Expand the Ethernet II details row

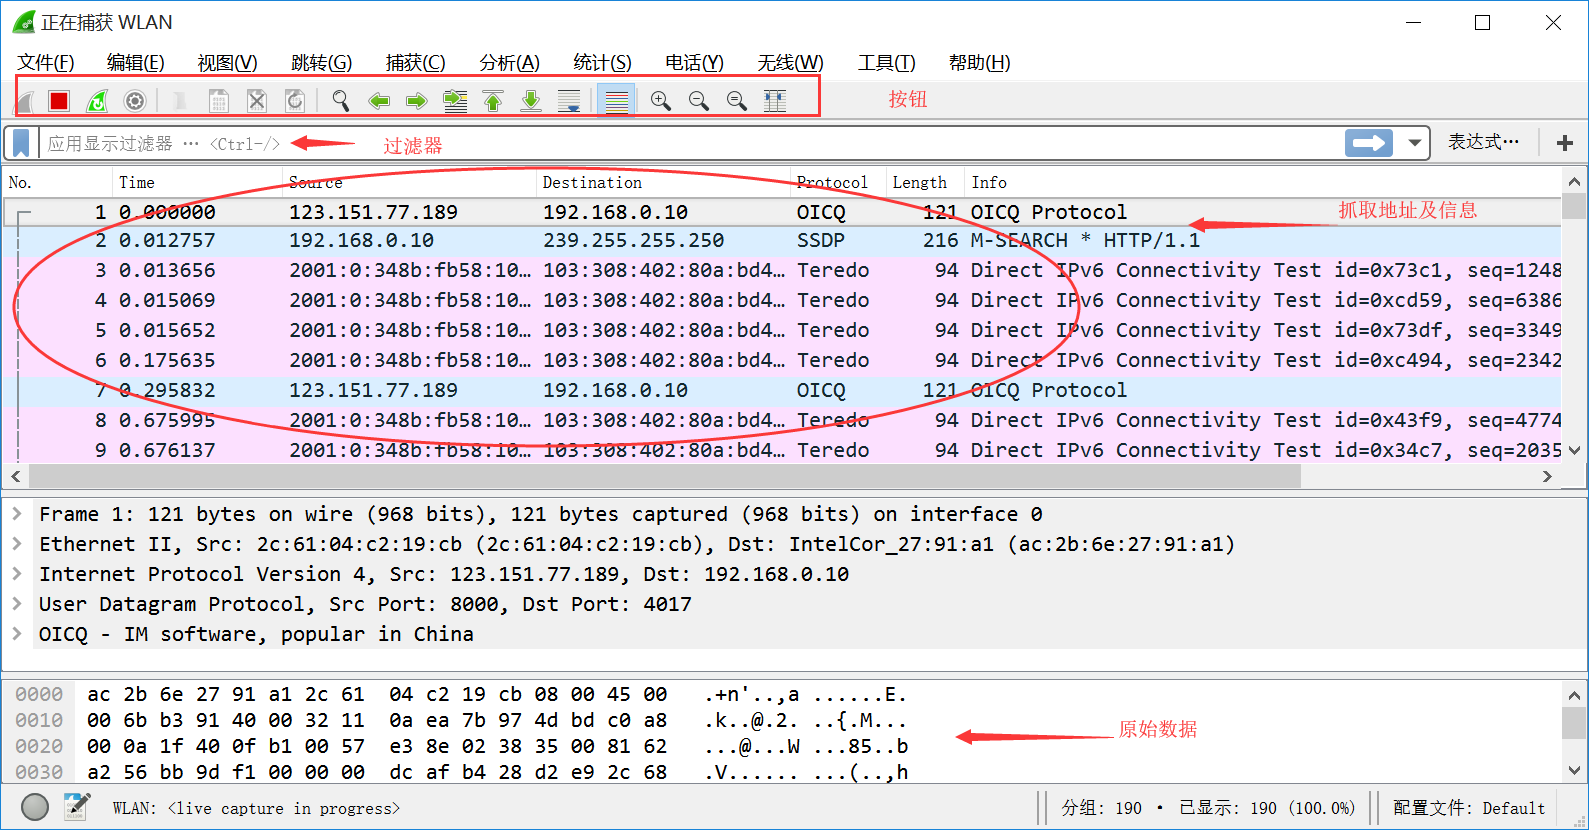[x=17, y=544]
